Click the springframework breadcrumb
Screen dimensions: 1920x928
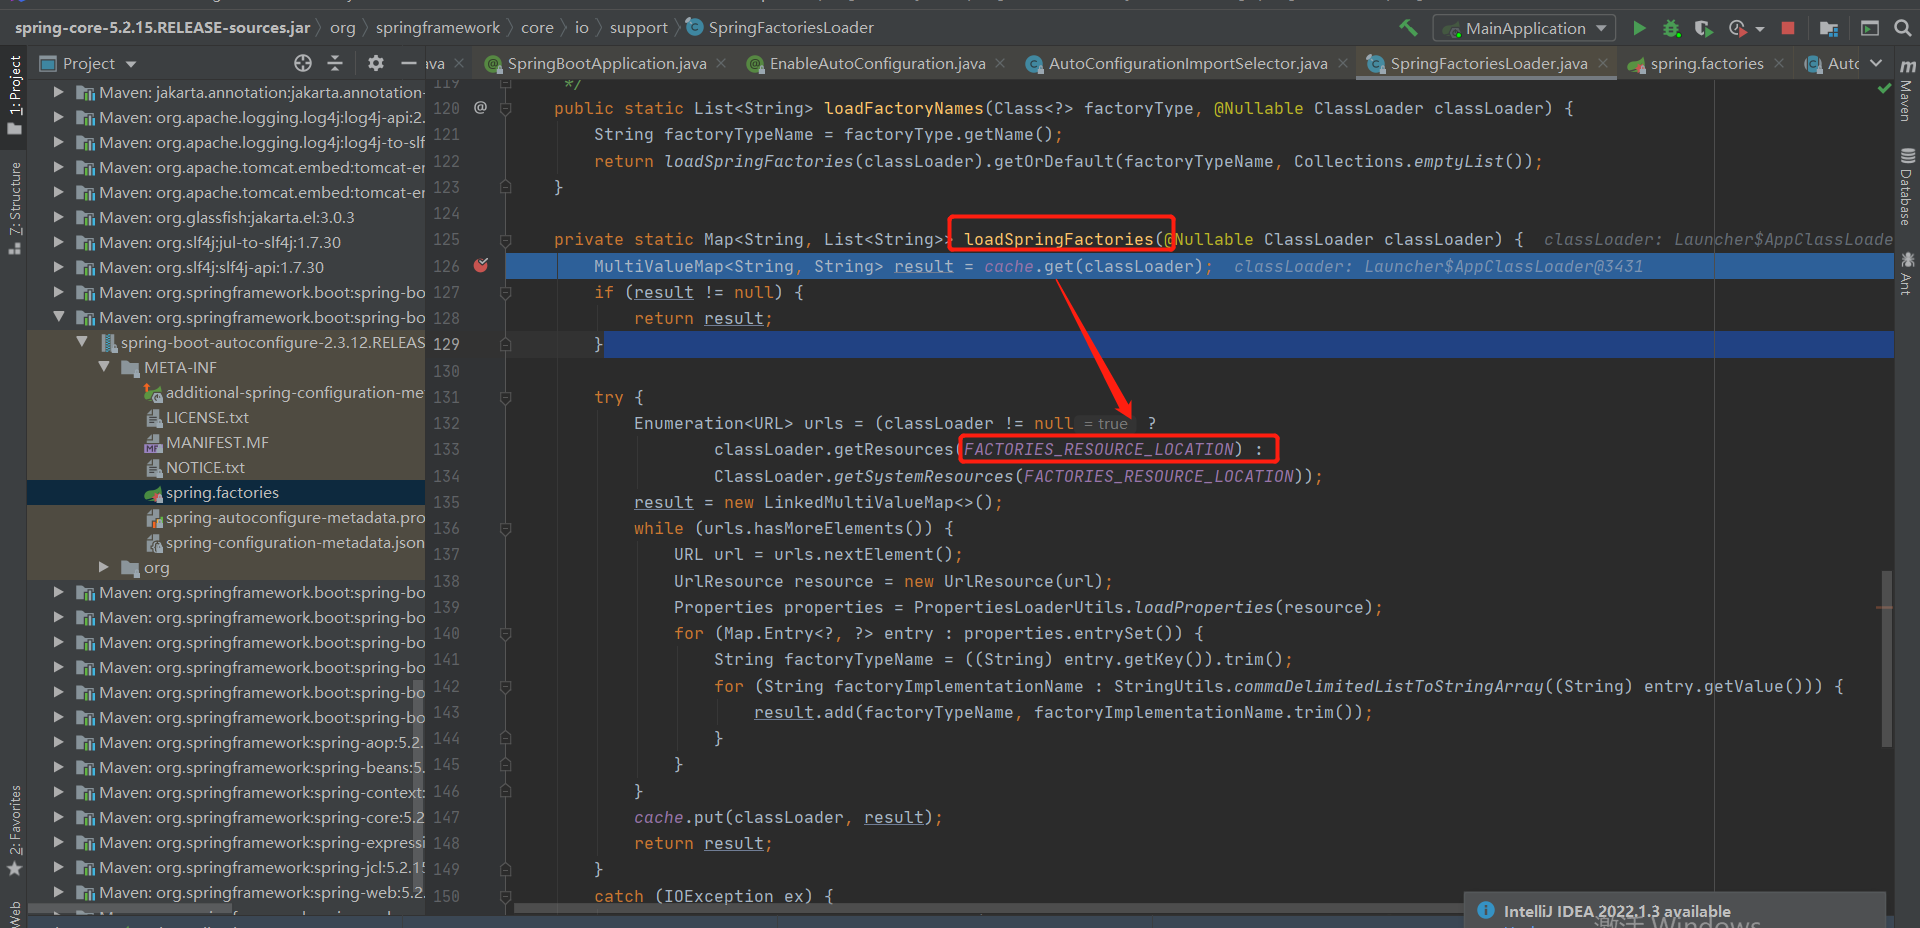click(438, 27)
